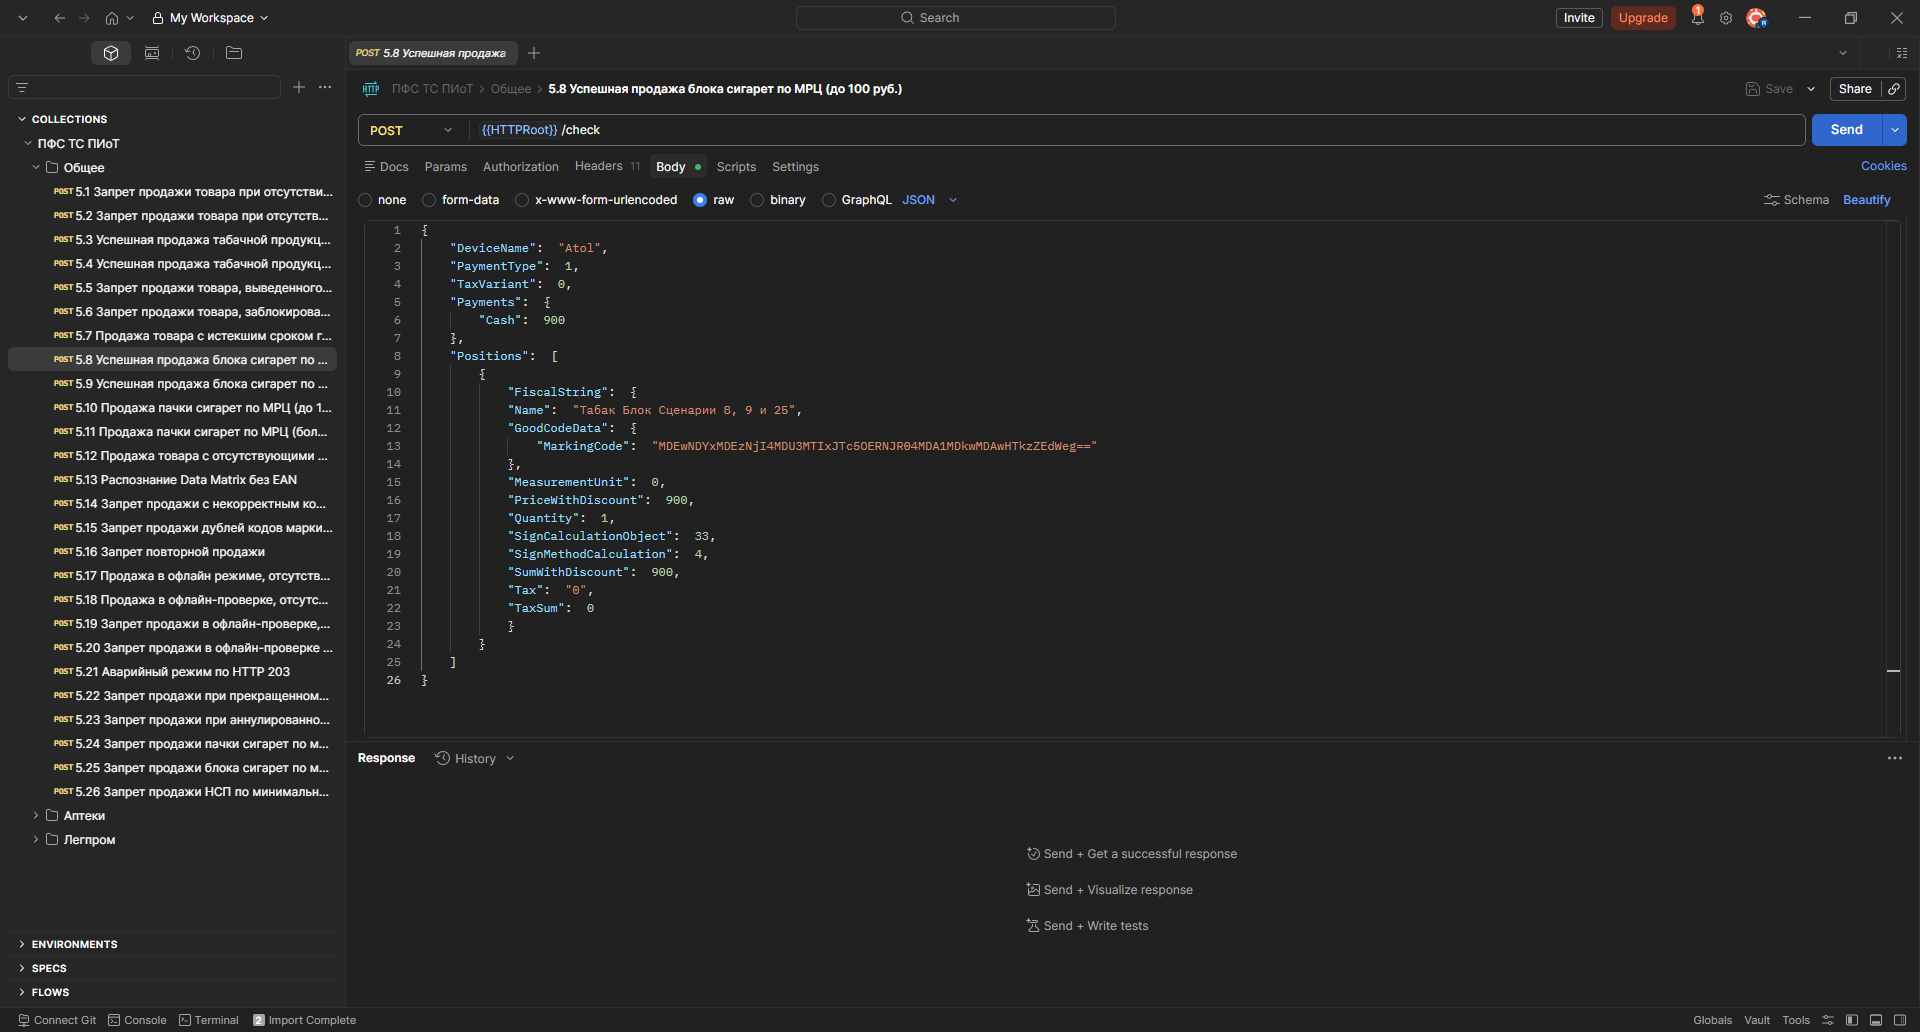Open the collections more-options ellipsis
The height and width of the screenshot is (1032, 1920).
point(325,87)
